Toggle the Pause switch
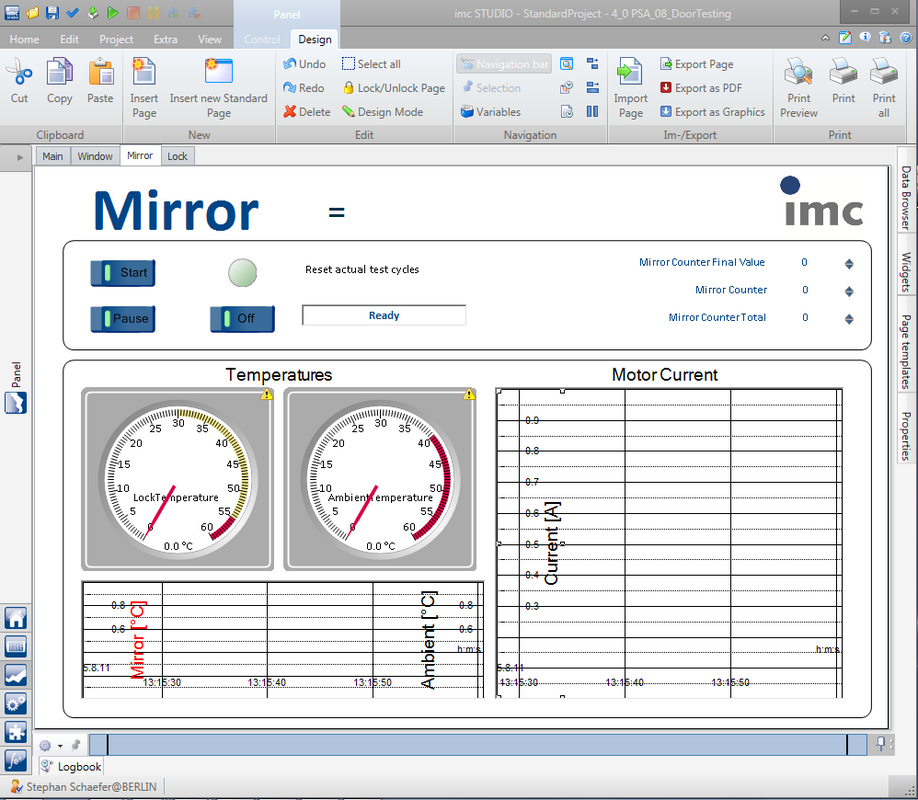 click(x=123, y=318)
